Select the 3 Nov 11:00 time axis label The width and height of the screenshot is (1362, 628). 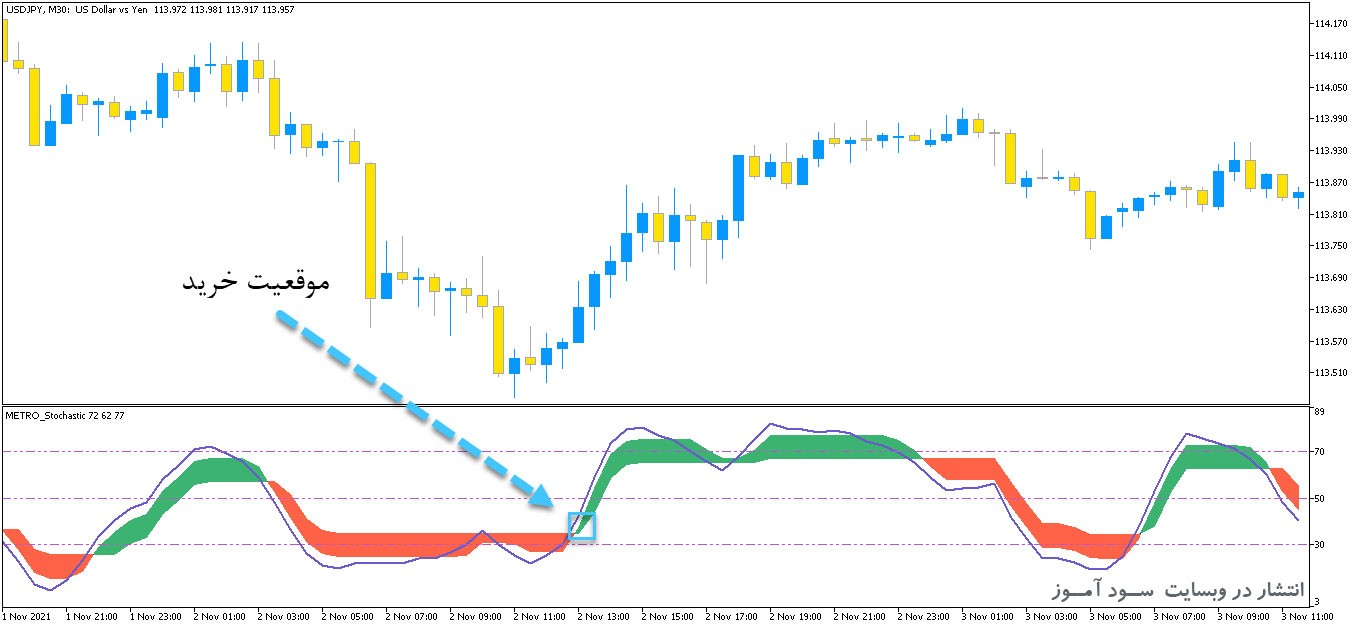[1307, 617]
